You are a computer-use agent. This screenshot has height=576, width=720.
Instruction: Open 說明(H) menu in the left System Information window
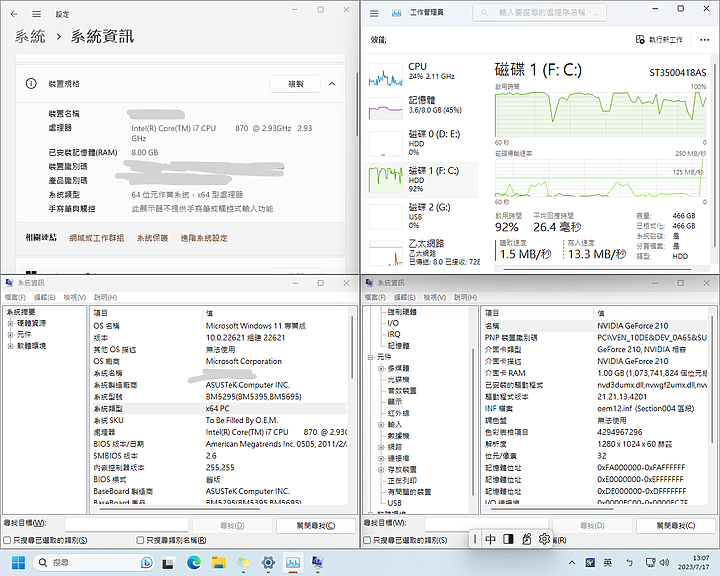tap(105, 297)
